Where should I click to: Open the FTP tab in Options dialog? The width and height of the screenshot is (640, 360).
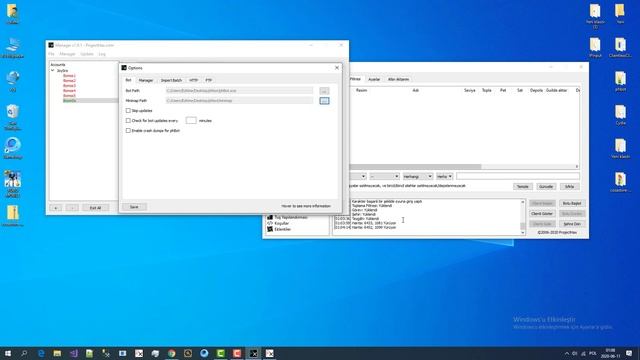tap(209, 80)
